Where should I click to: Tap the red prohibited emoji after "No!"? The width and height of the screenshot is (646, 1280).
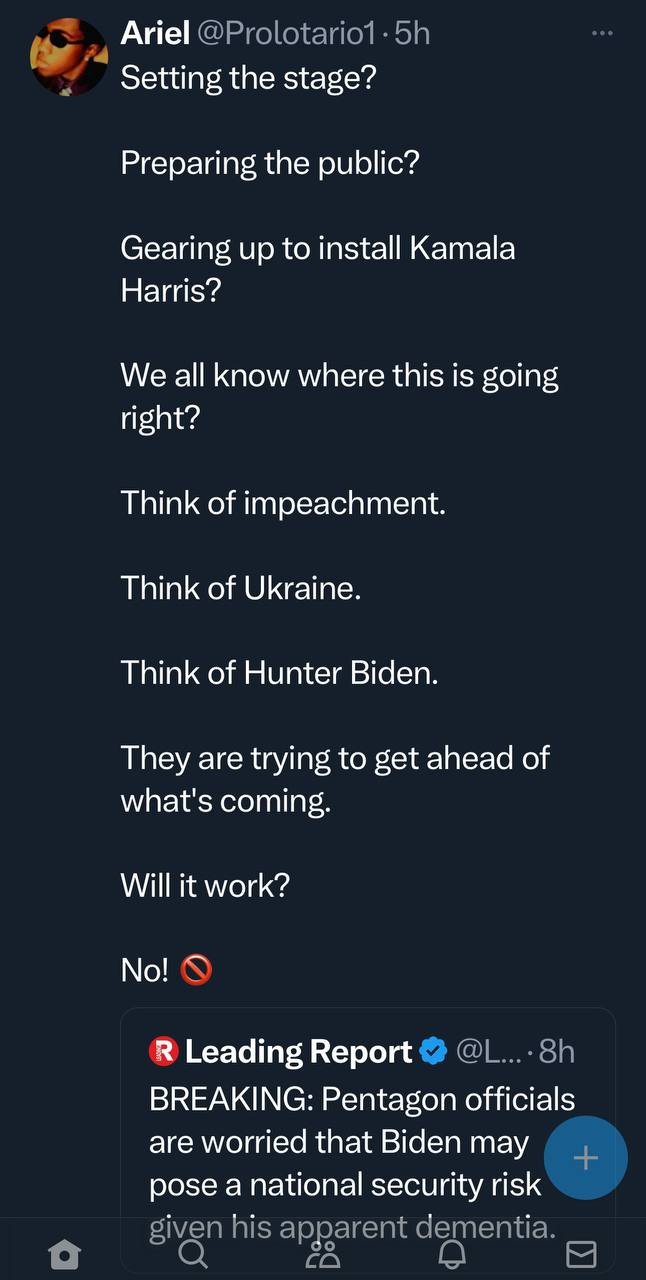[x=196, y=970]
